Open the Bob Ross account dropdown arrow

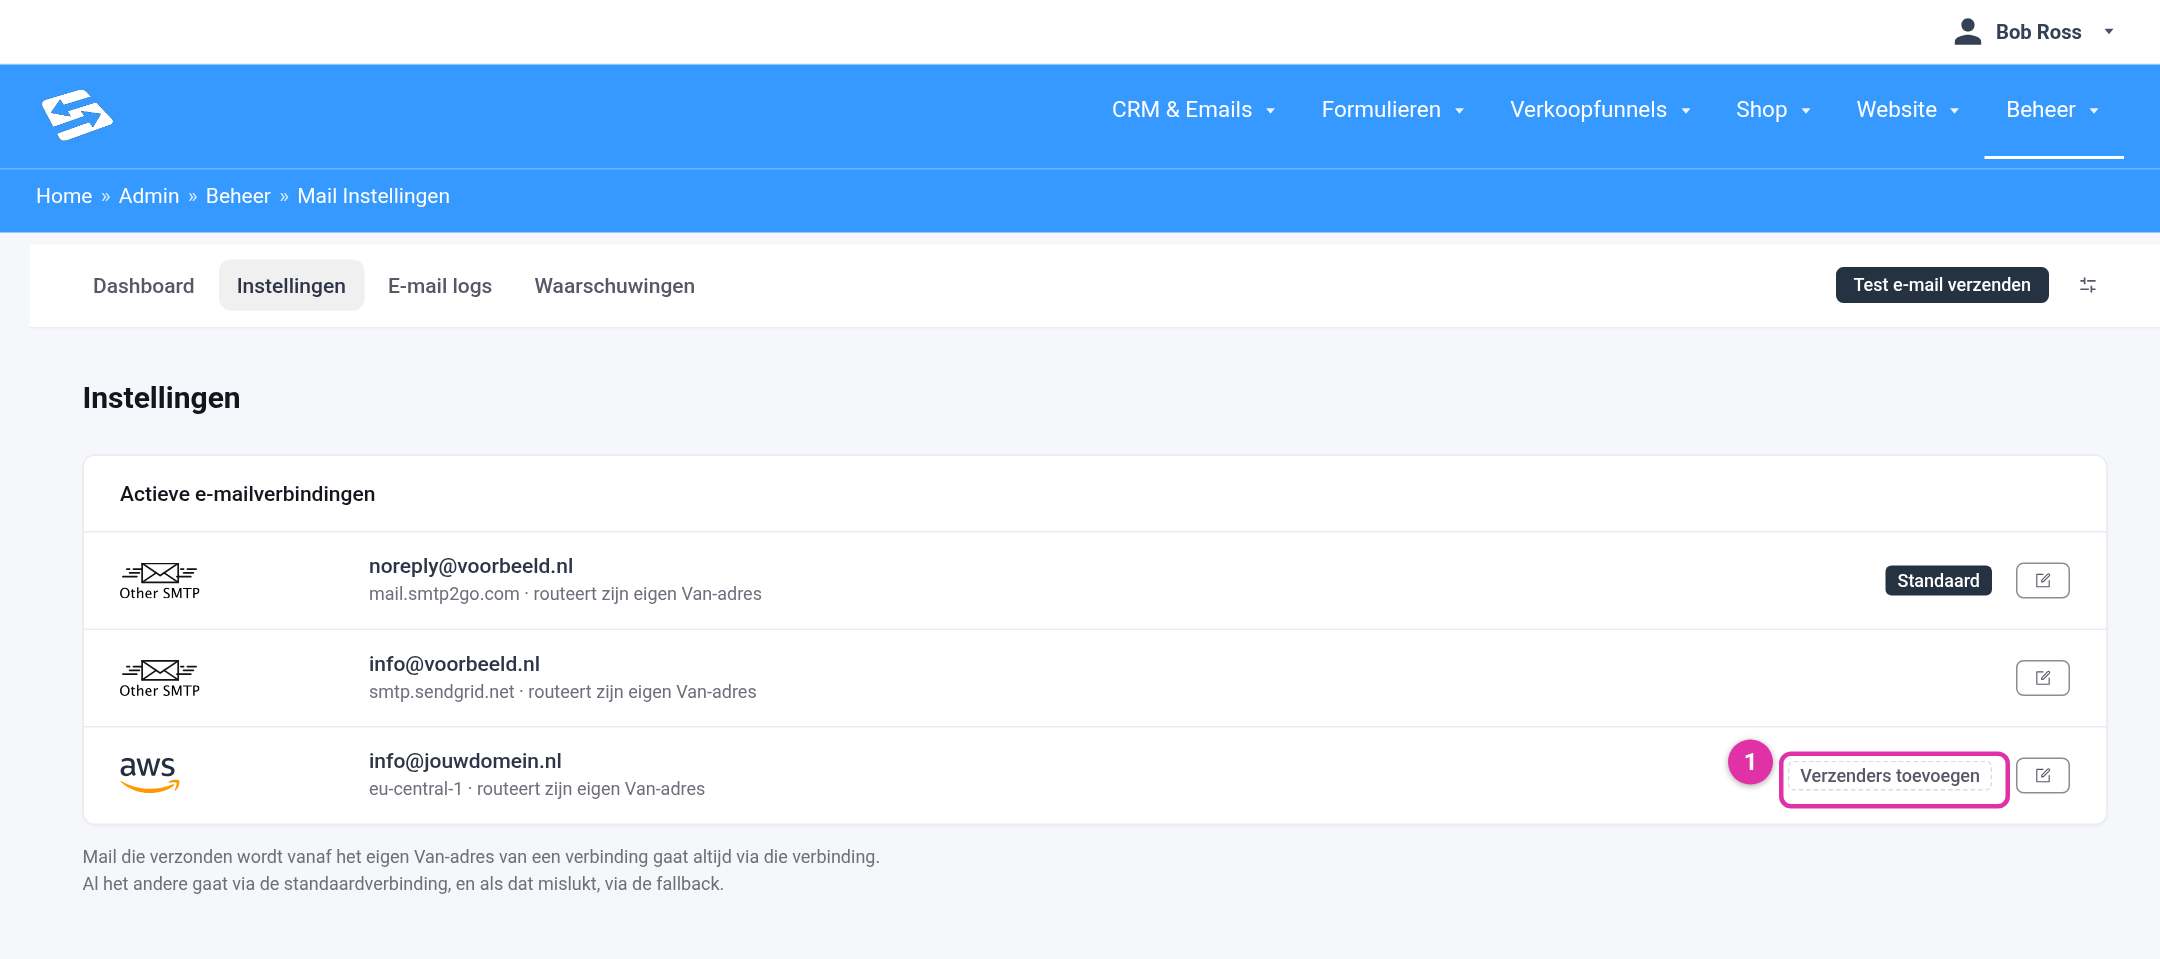pos(2109,32)
